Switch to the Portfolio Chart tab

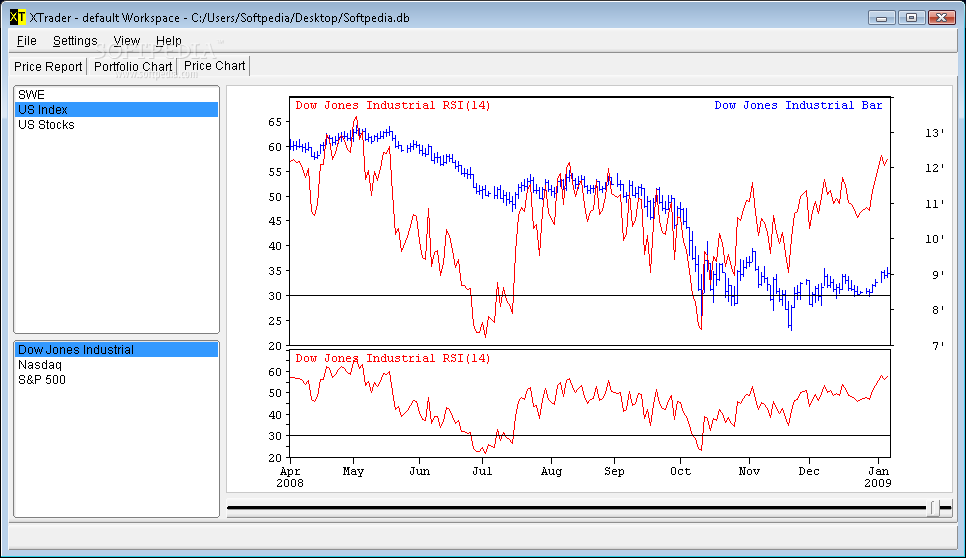point(133,67)
